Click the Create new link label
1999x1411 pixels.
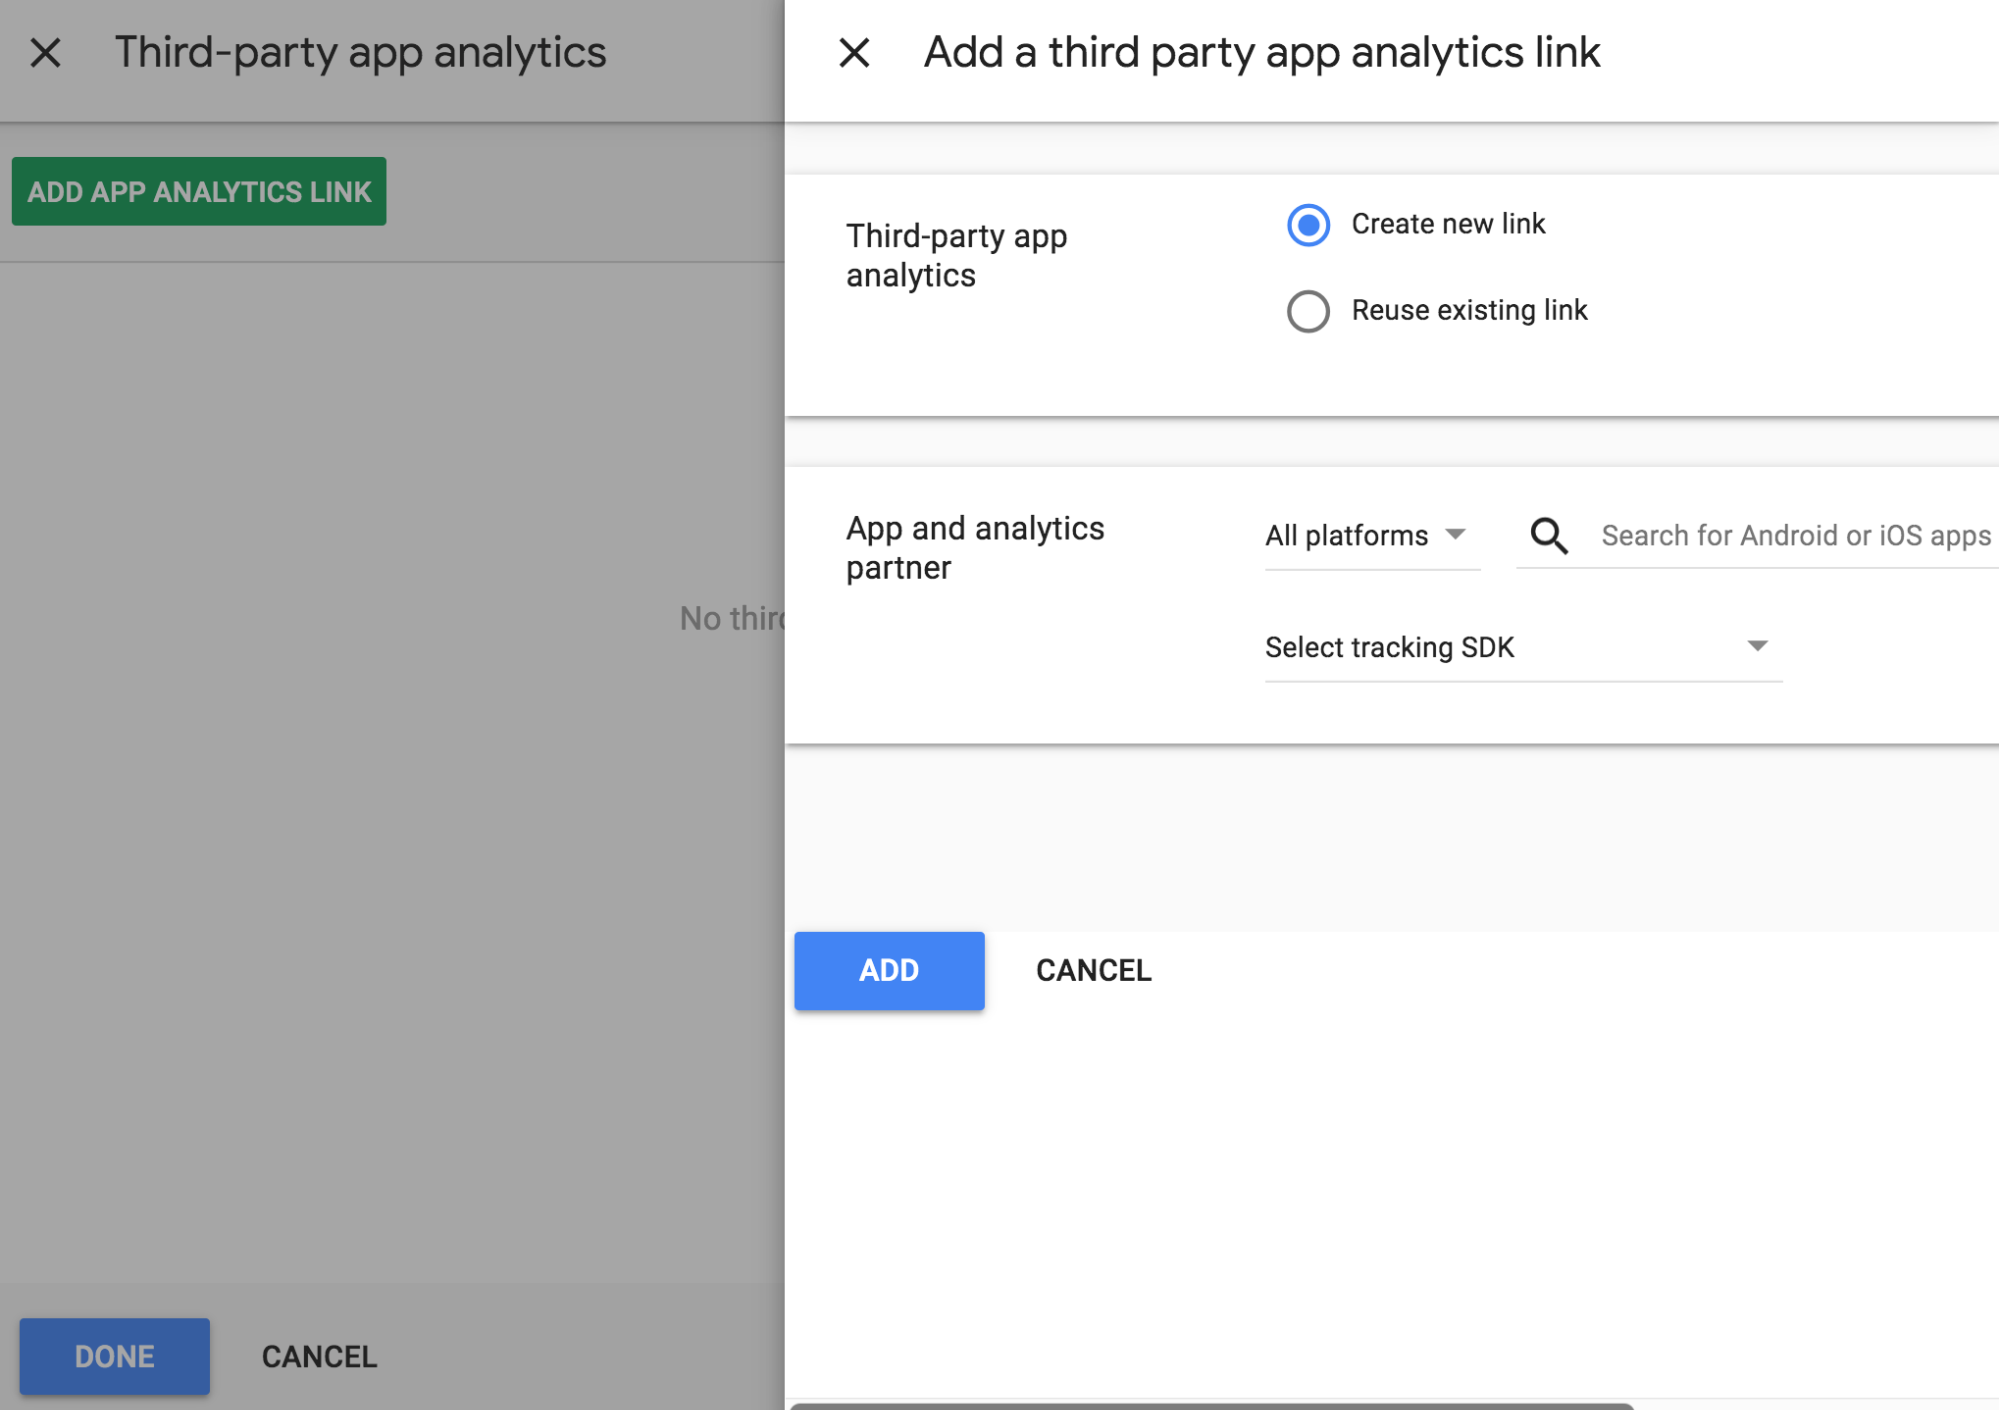(x=1448, y=224)
